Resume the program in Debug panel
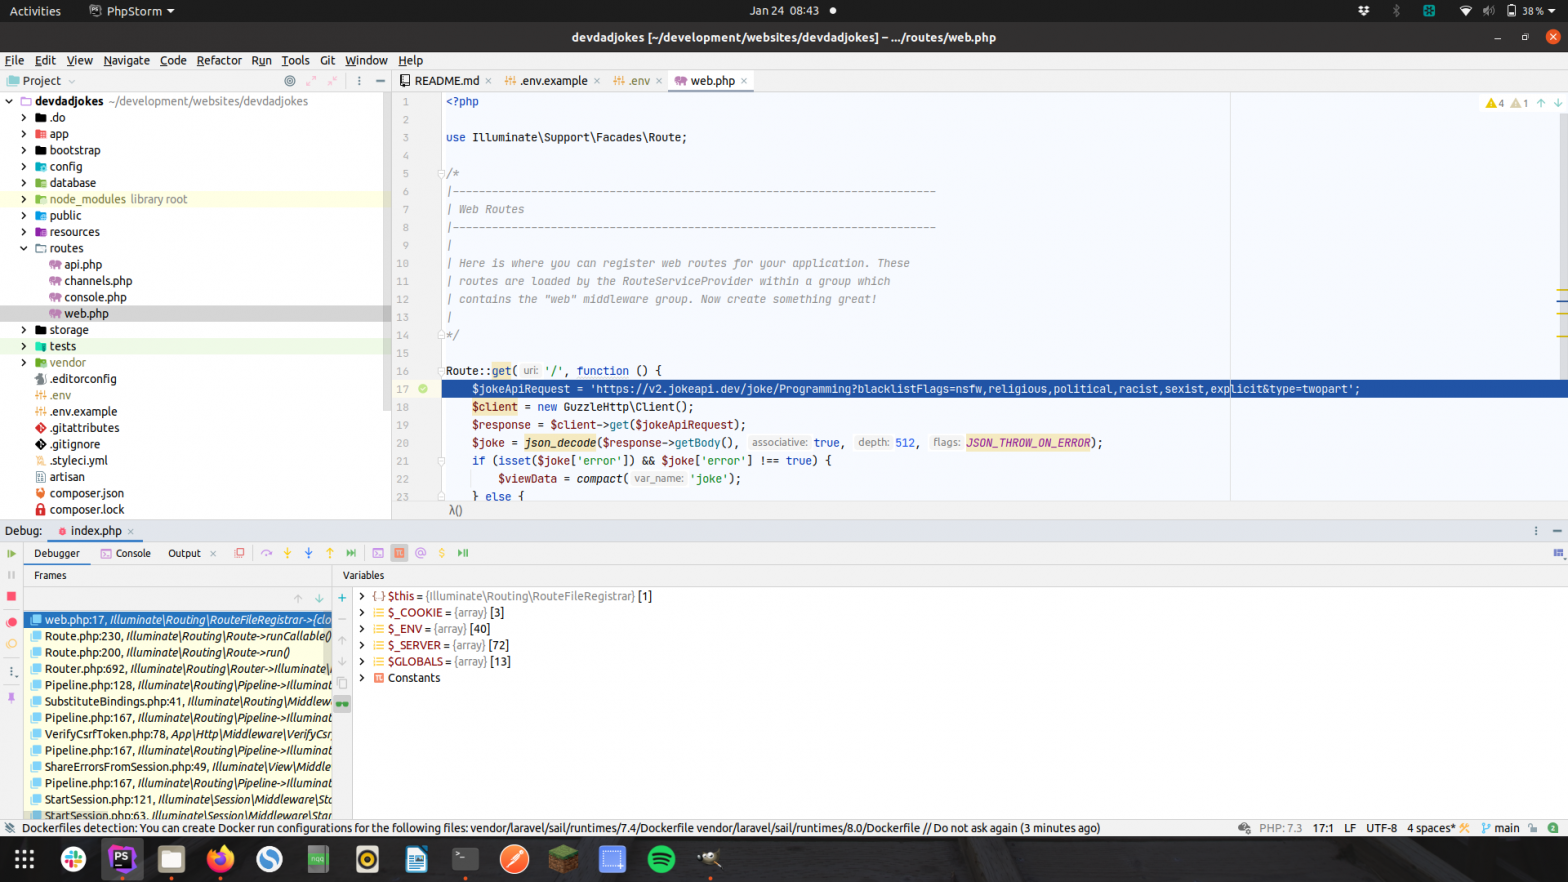The image size is (1568, 882). pyautogui.click(x=11, y=553)
